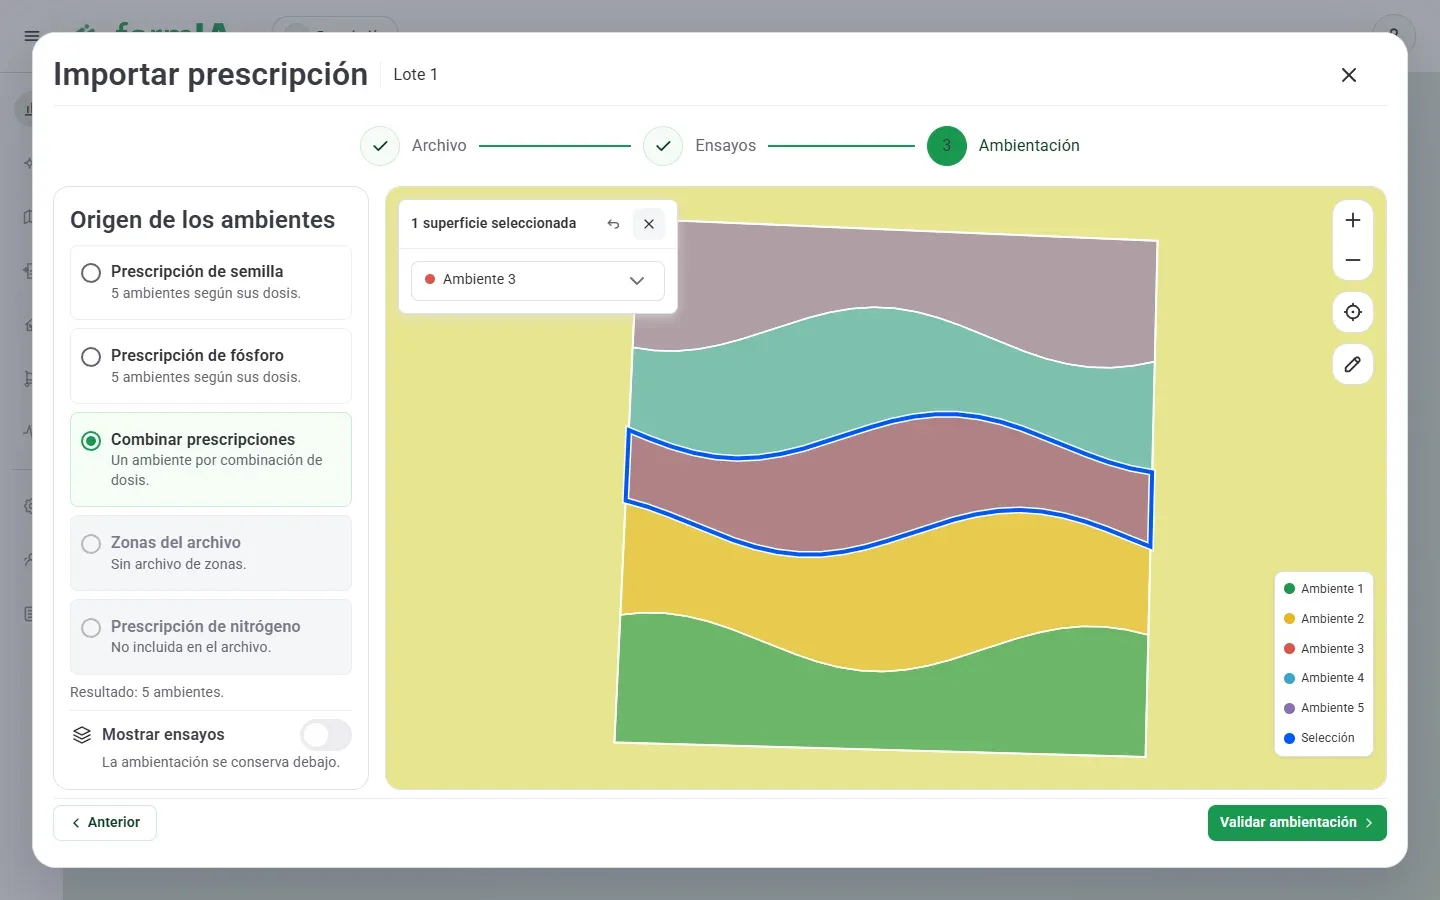Choose Combinar prescripciones radio button
The width and height of the screenshot is (1440, 900).
91,441
